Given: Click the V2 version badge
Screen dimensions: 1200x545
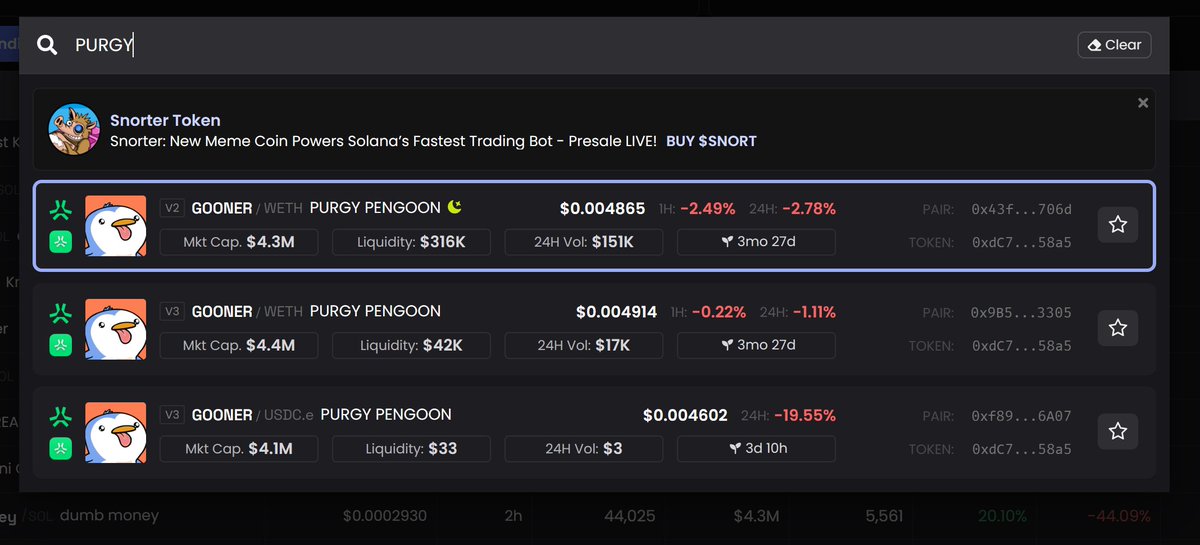Looking at the screenshot, I should point(172,208).
